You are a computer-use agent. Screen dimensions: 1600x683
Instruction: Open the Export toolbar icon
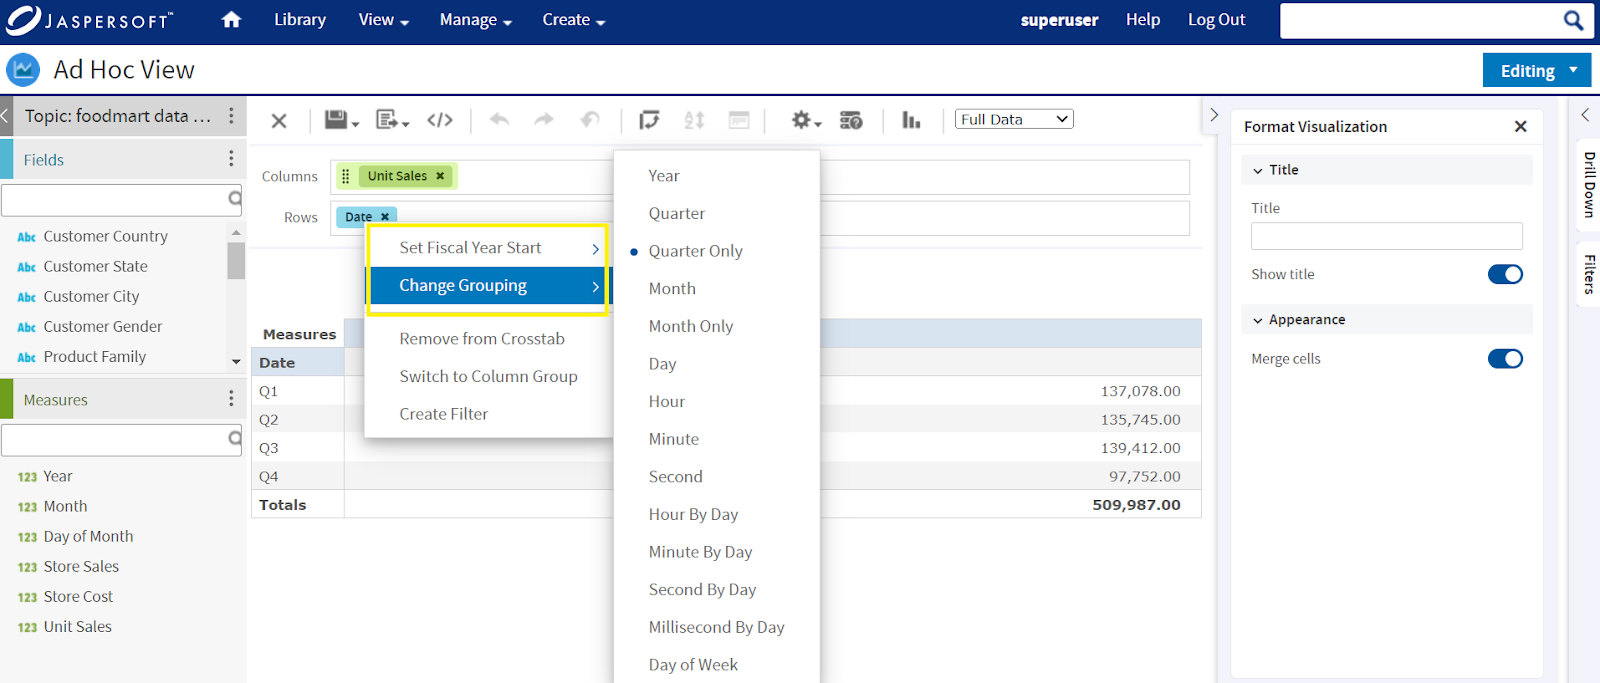[392, 120]
